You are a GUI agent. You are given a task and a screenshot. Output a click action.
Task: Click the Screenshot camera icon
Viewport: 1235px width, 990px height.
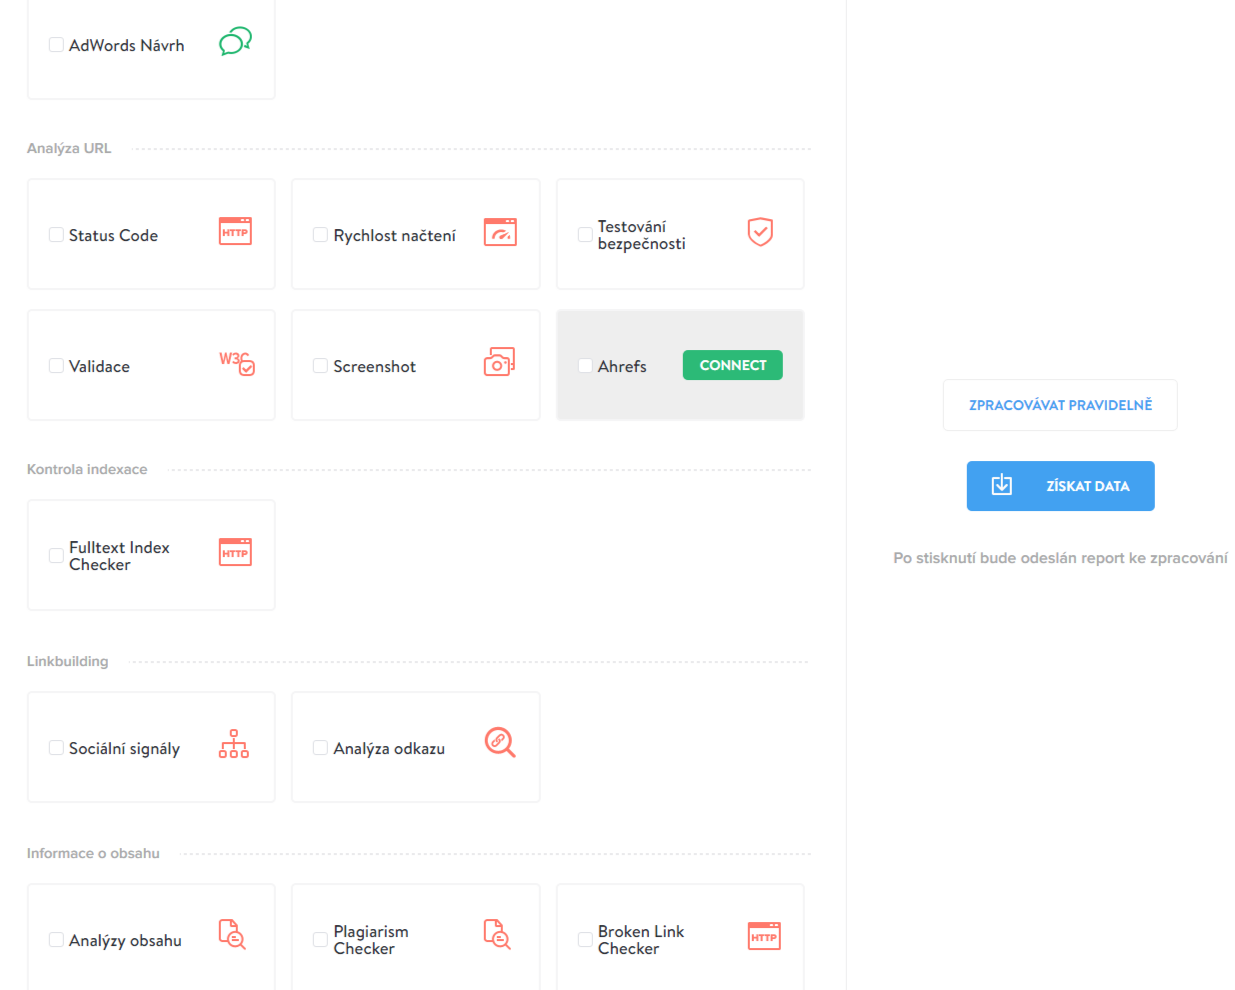[499, 362]
